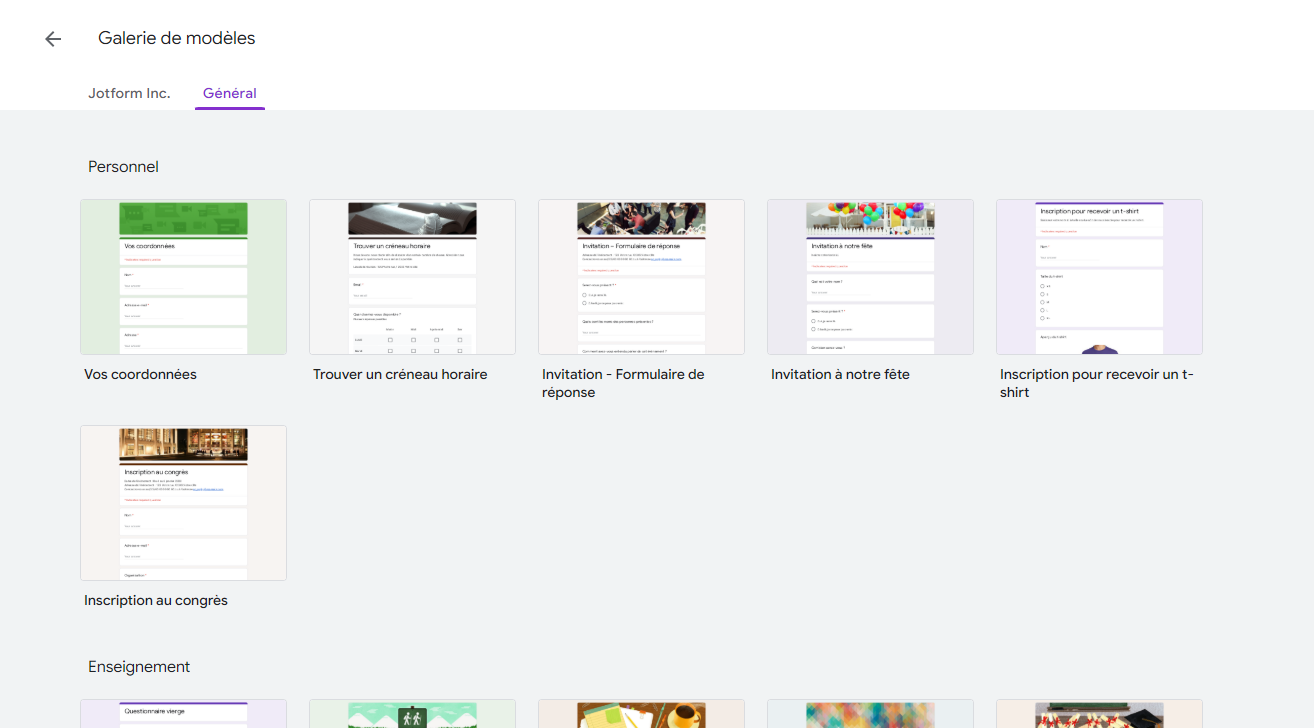This screenshot has height=728, width=1314.
Task: Click the "Galerie de modèles" page title
Action: [x=177, y=38]
